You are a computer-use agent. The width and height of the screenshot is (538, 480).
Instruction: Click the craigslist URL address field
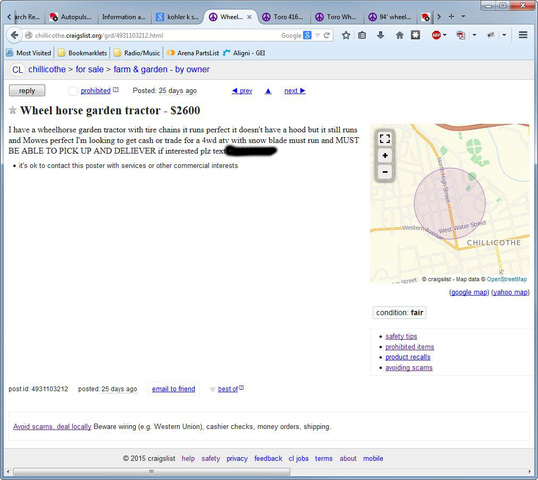tap(151, 35)
